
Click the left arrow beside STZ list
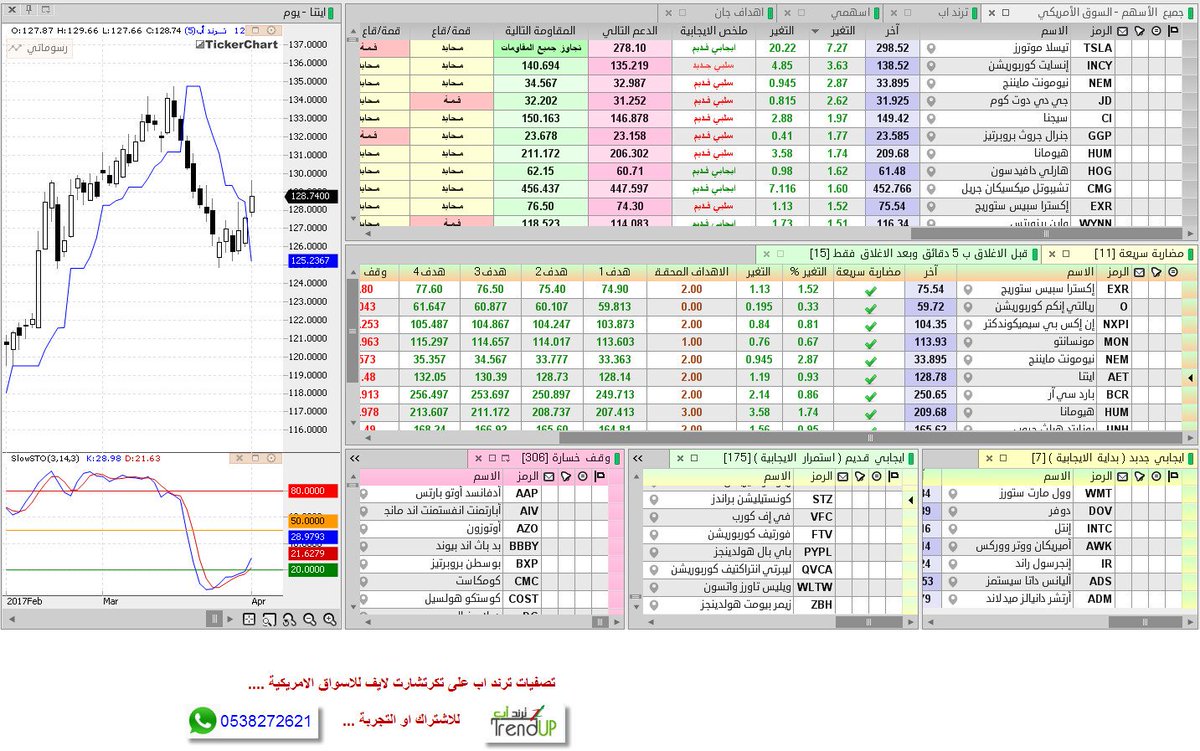[x=910, y=500]
